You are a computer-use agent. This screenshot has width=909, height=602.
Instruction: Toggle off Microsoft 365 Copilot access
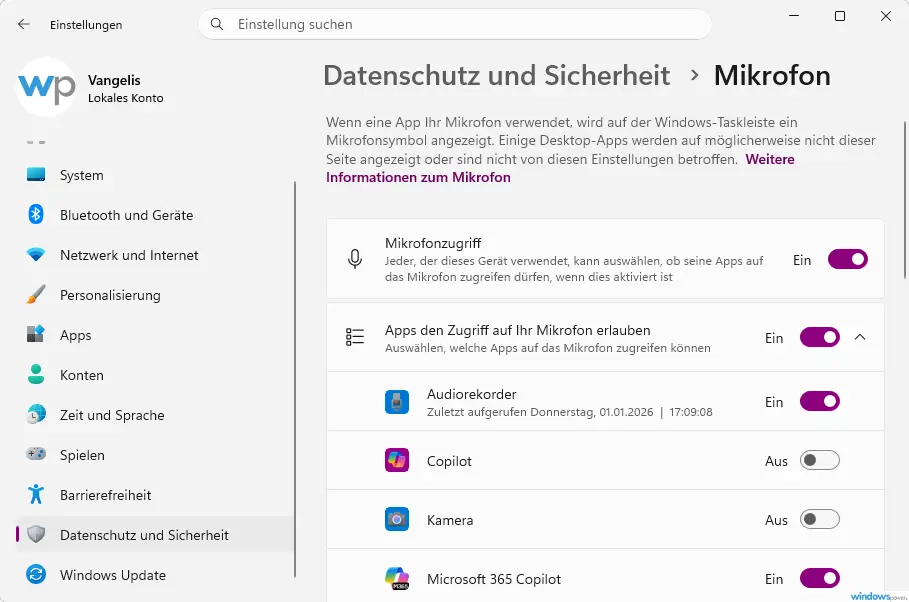point(820,578)
